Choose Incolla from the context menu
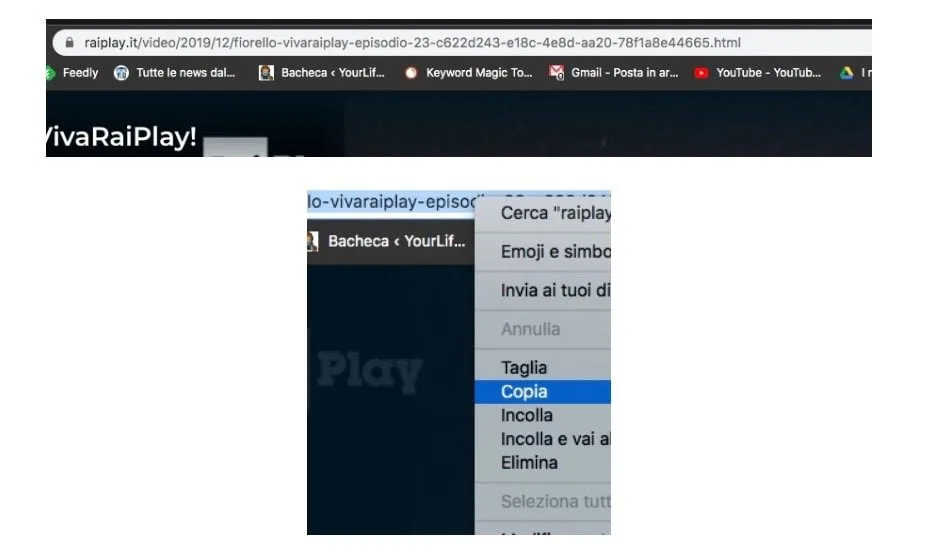The height and width of the screenshot is (545, 939). pyautogui.click(x=543, y=416)
